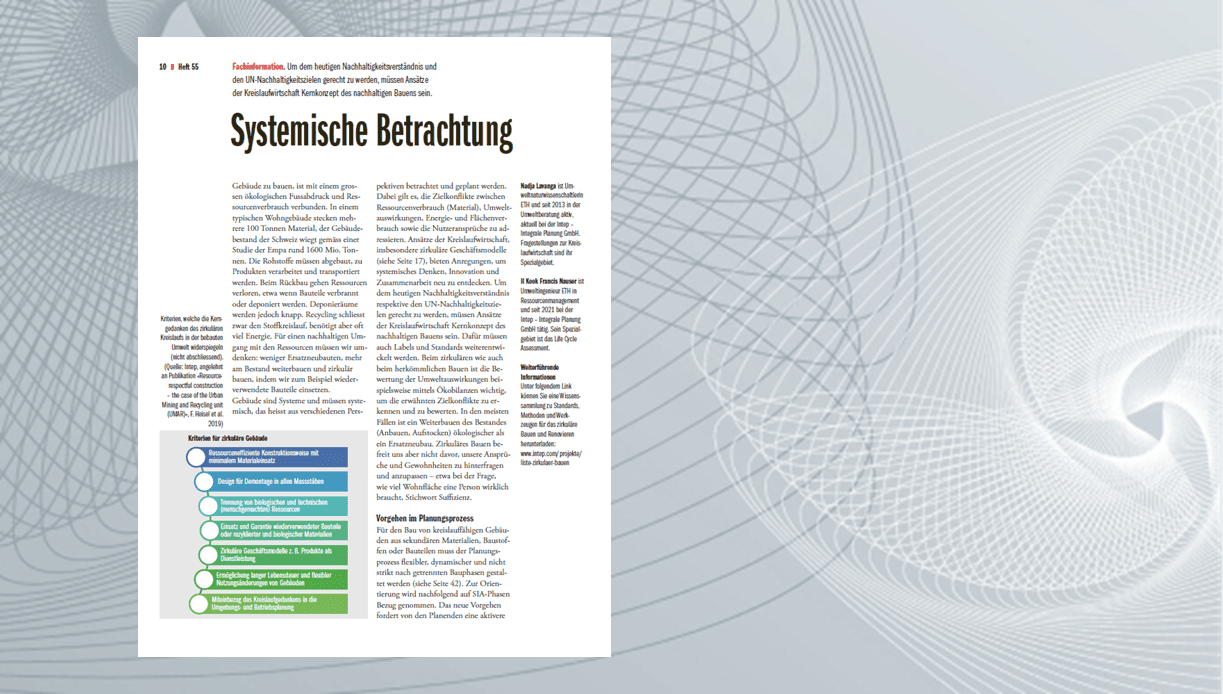Image resolution: width=1223 pixels, height=694 pixels.
Task: Click the 'Kriterien für zirkuläre Gebäude' diagram title
Action: 228,438
